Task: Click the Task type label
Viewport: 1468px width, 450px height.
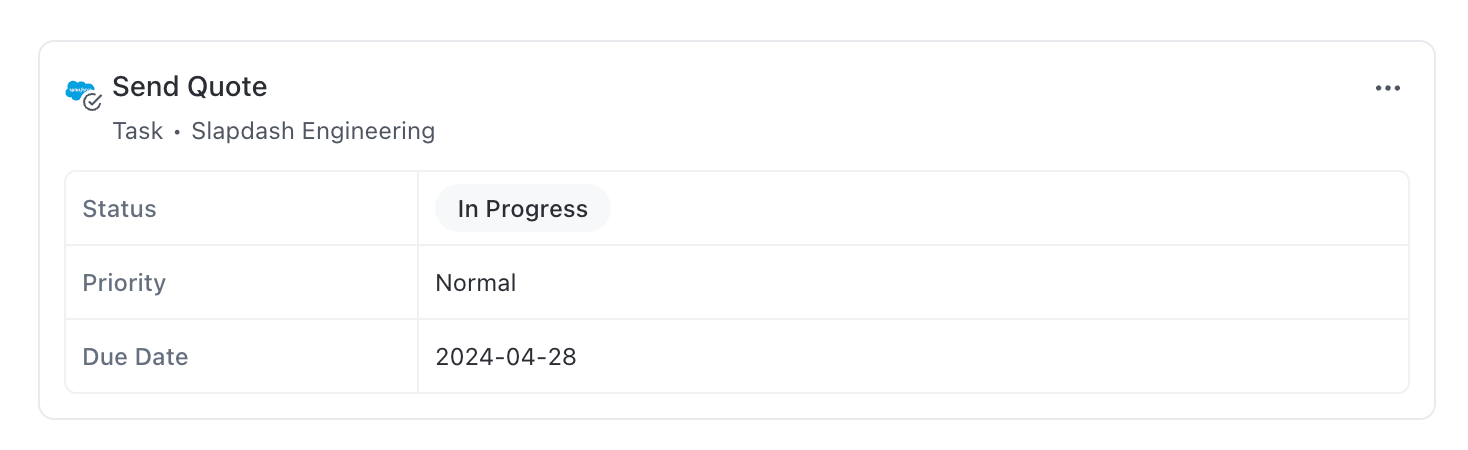Action: pos(137,131)
